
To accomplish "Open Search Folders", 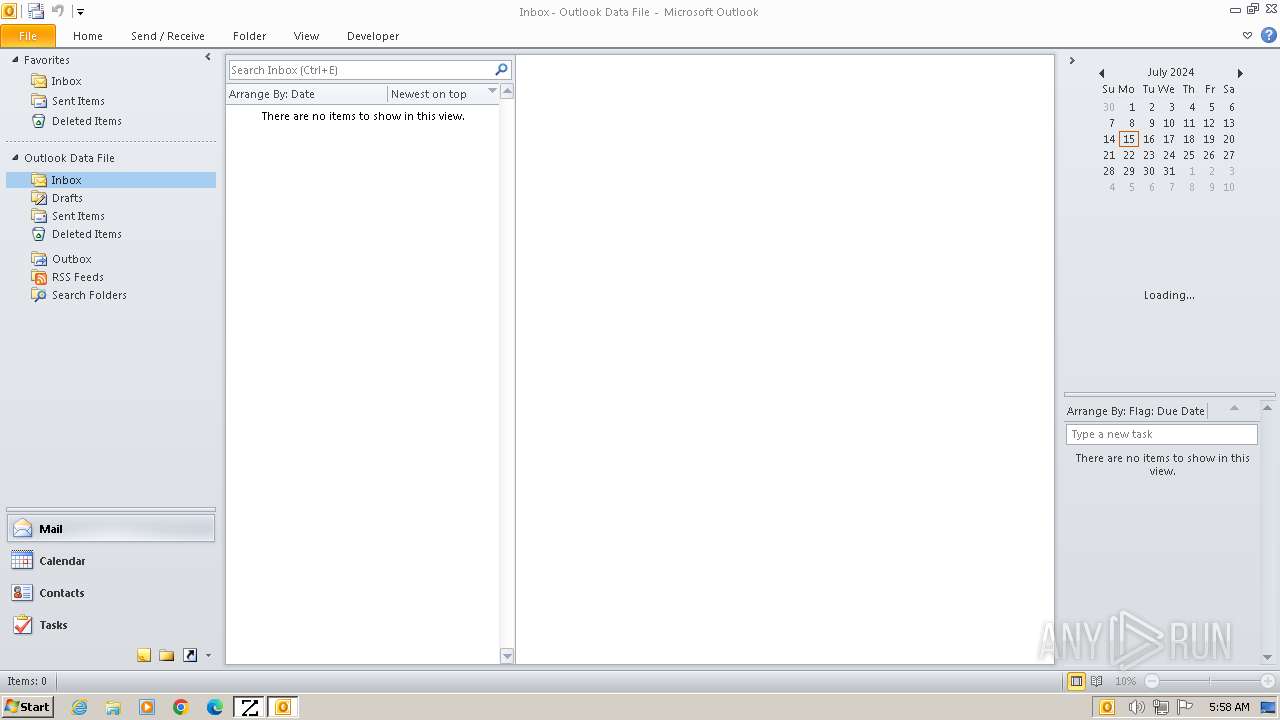I will click(x=89, y=295).
